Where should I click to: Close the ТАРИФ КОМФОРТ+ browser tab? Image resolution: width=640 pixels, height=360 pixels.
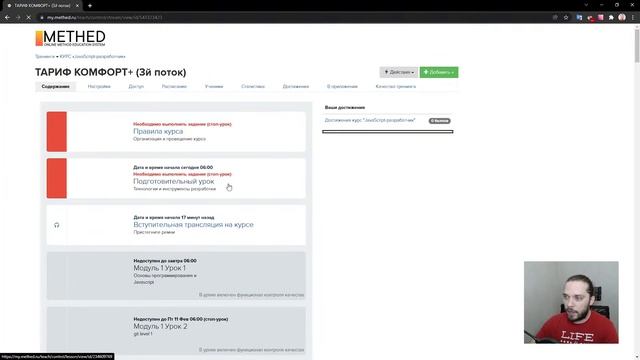pyautogui.click(x=77, y=6)
